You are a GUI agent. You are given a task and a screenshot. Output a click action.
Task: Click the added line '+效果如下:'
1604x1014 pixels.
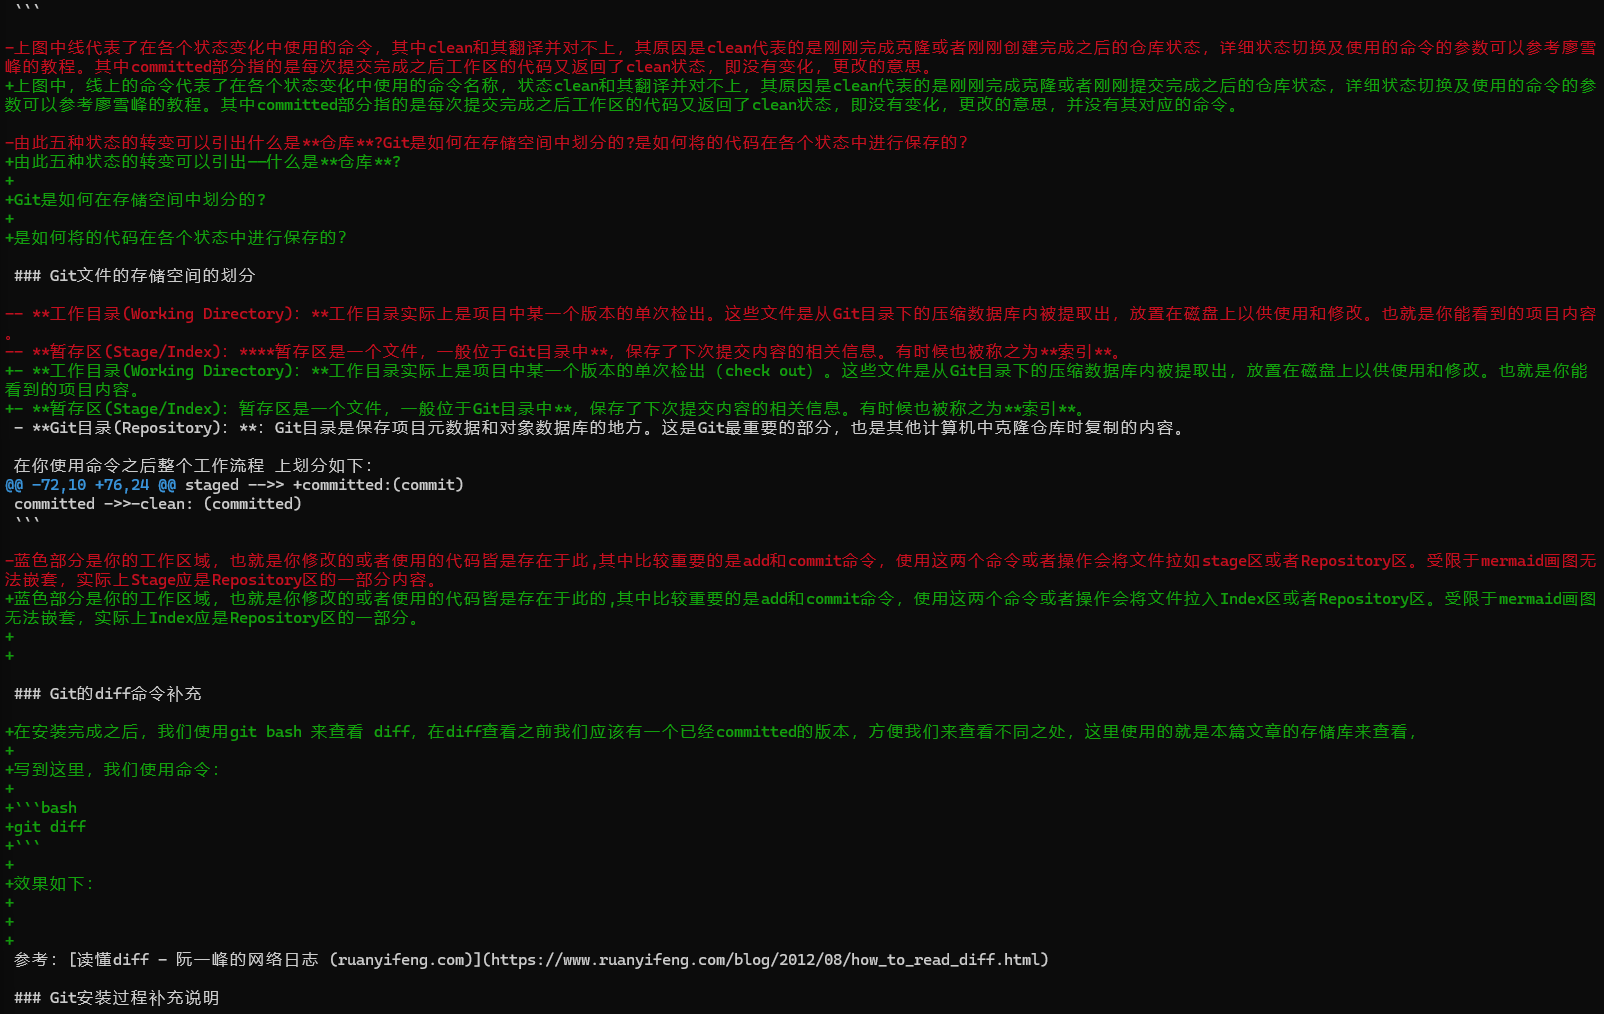pyautogui.click(x=50, y=883)
